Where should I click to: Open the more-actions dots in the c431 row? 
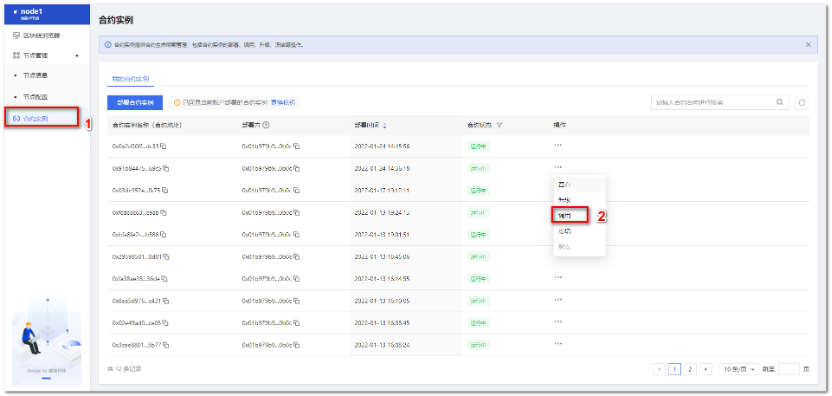tap(558, 299)
